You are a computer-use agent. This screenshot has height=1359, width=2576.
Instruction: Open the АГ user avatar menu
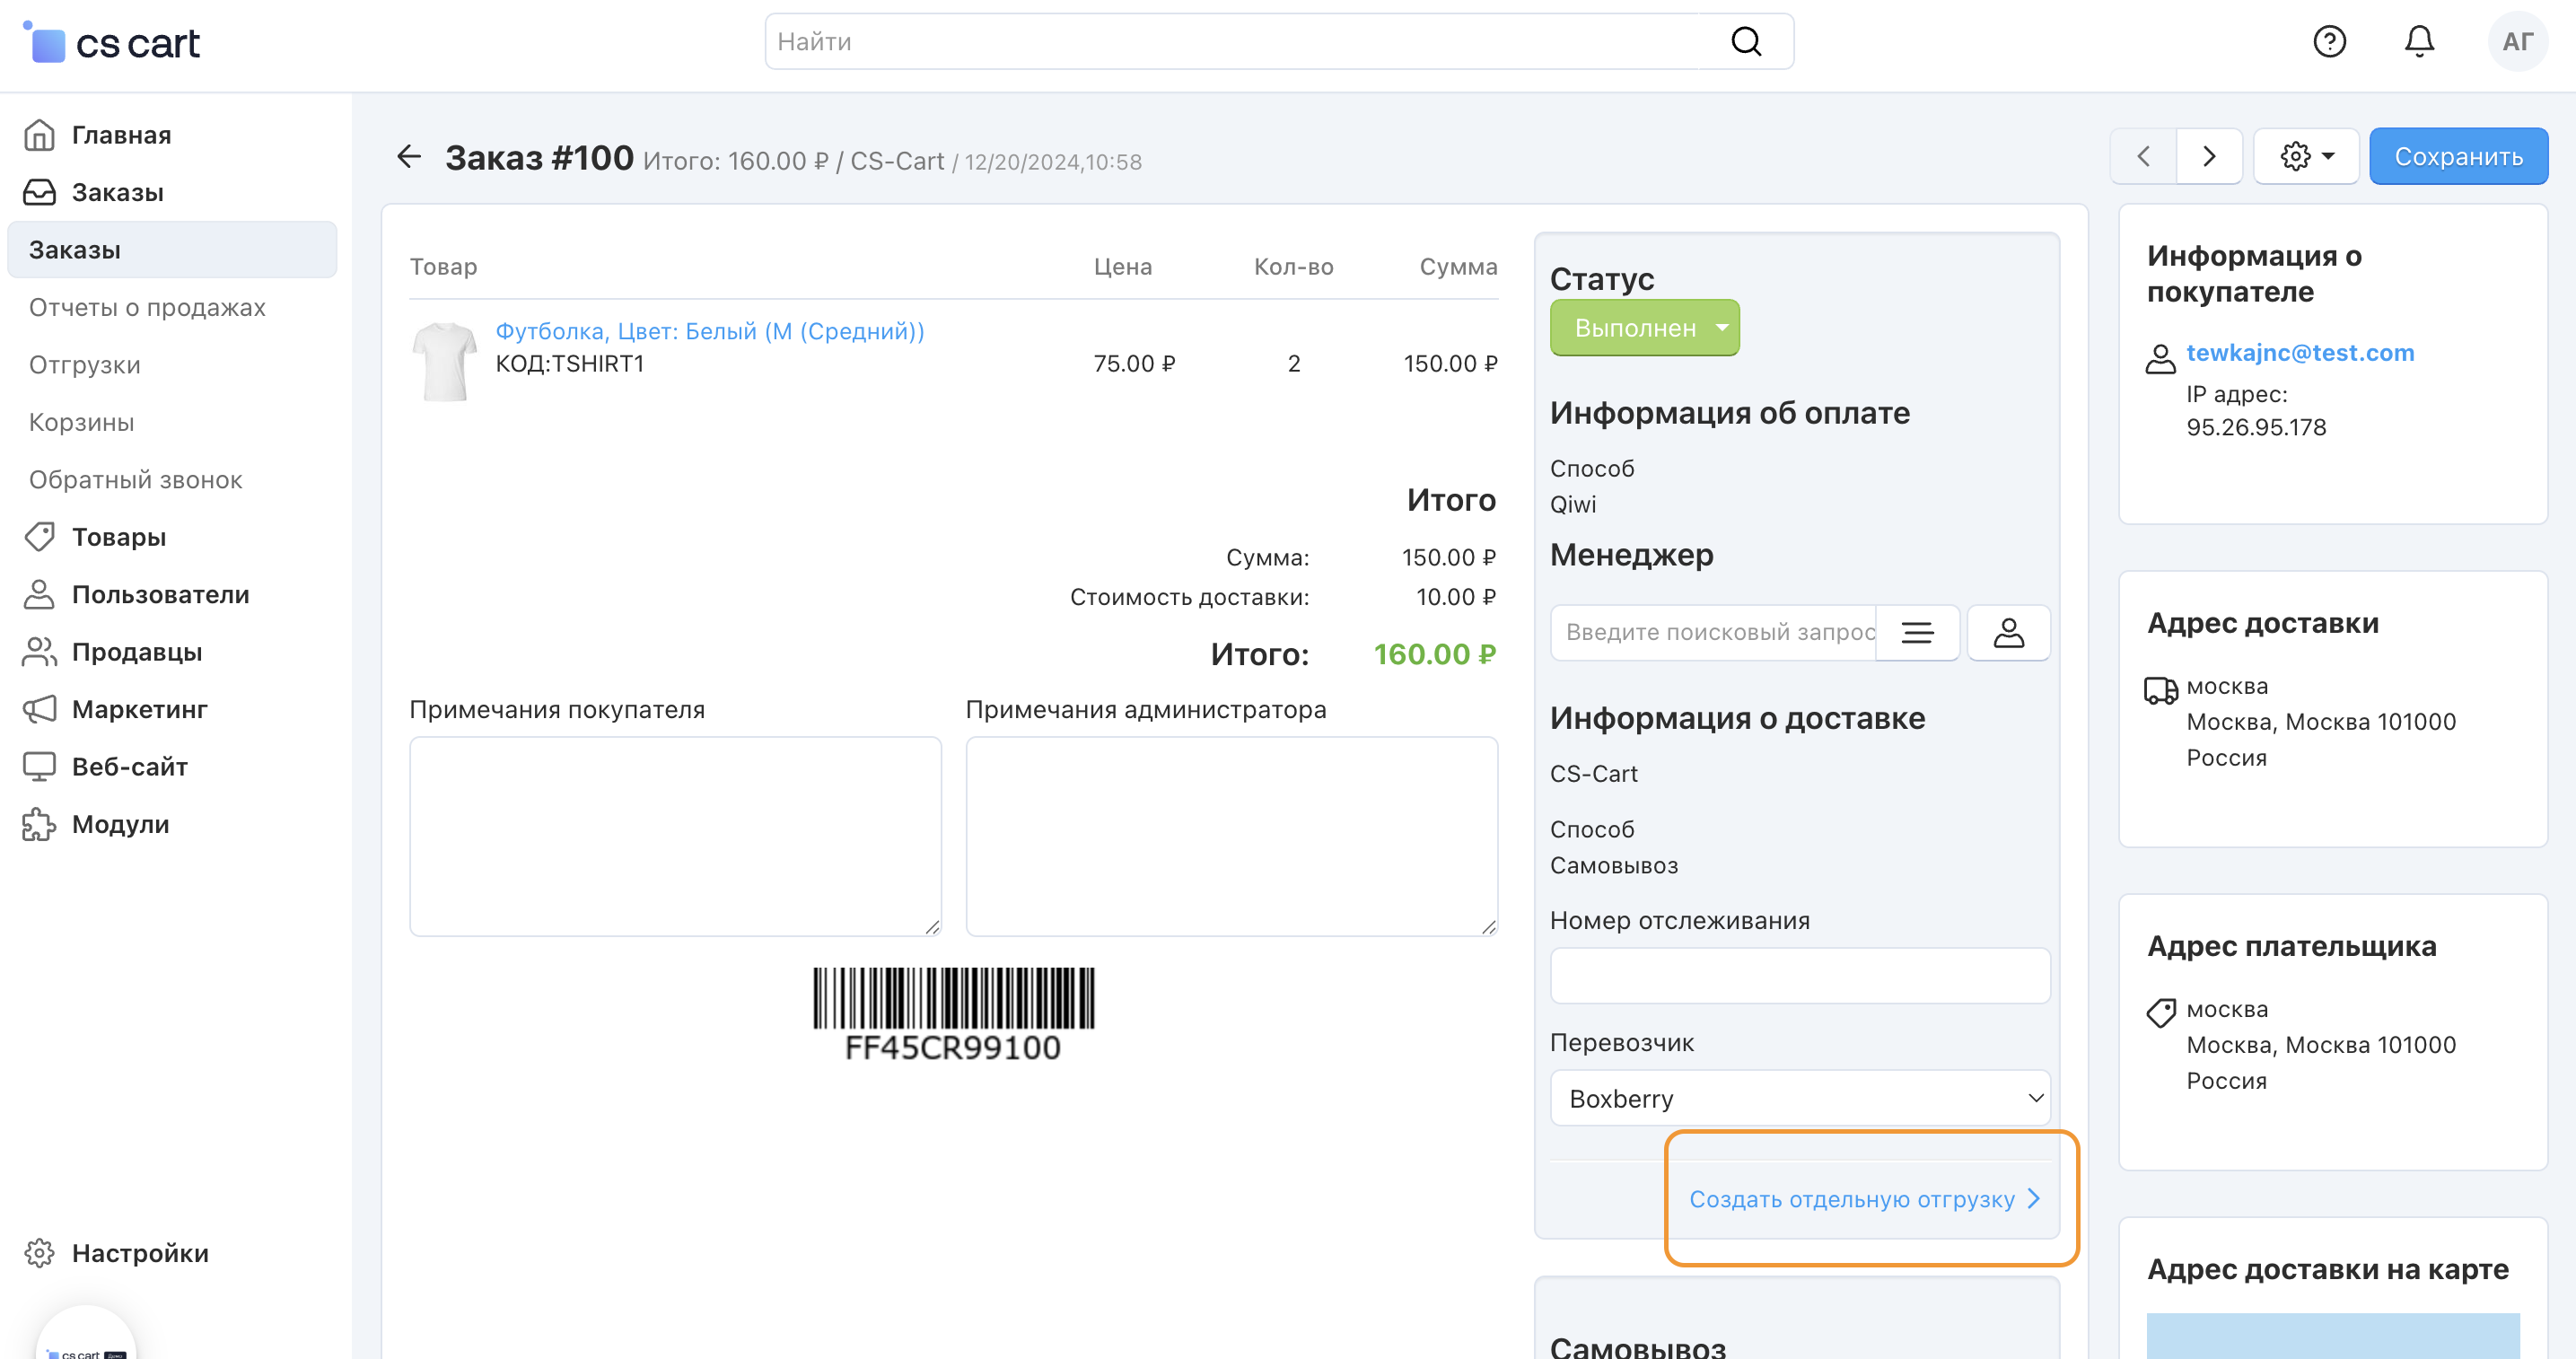[x=2516, y=41]
